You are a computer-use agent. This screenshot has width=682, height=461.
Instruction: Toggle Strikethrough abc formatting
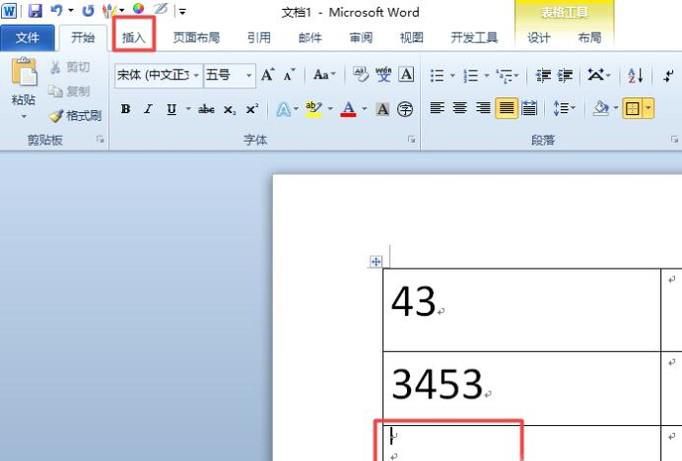[206, 109]
